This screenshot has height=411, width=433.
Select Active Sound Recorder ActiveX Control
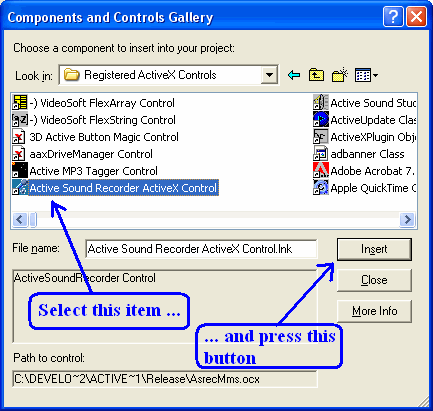click(115, 188)
